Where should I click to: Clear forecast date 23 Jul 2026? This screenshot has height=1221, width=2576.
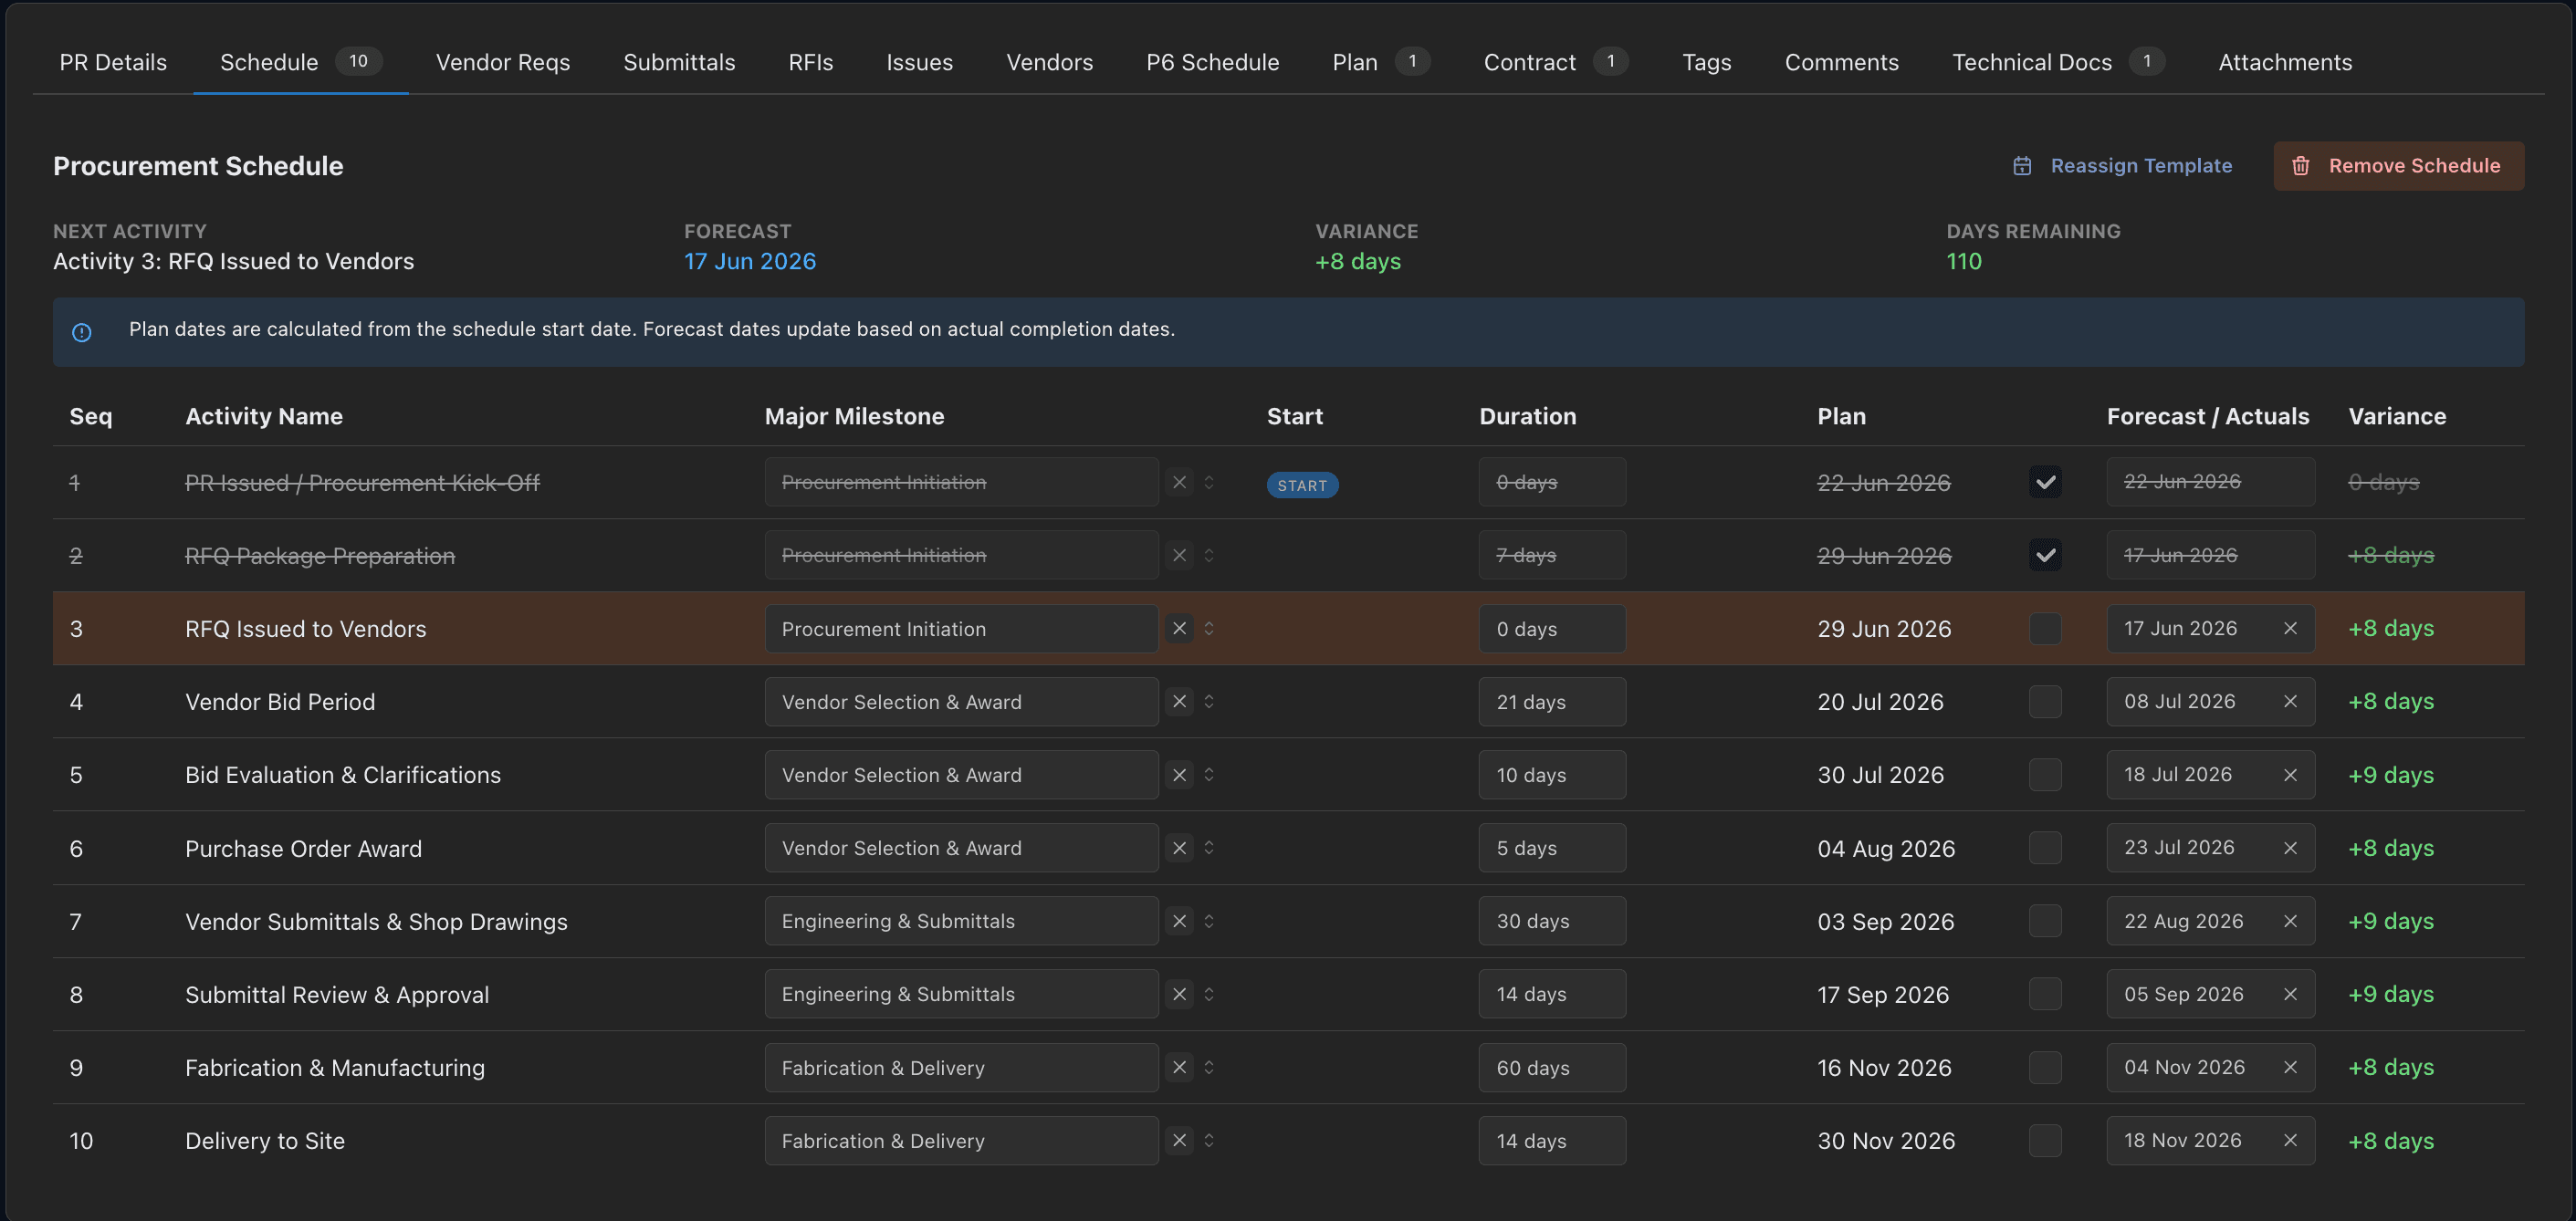click(x=2290, y=848)
